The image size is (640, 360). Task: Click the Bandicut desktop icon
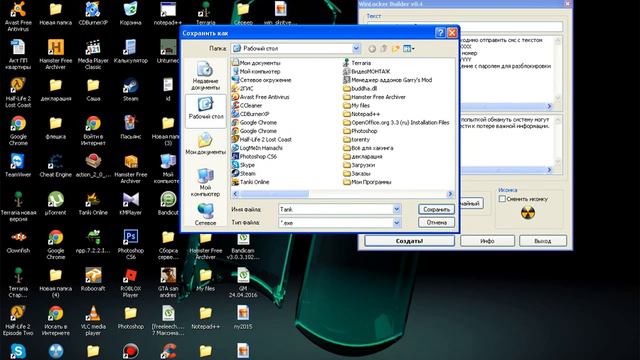pyautogui.click(x=168, y=203)
